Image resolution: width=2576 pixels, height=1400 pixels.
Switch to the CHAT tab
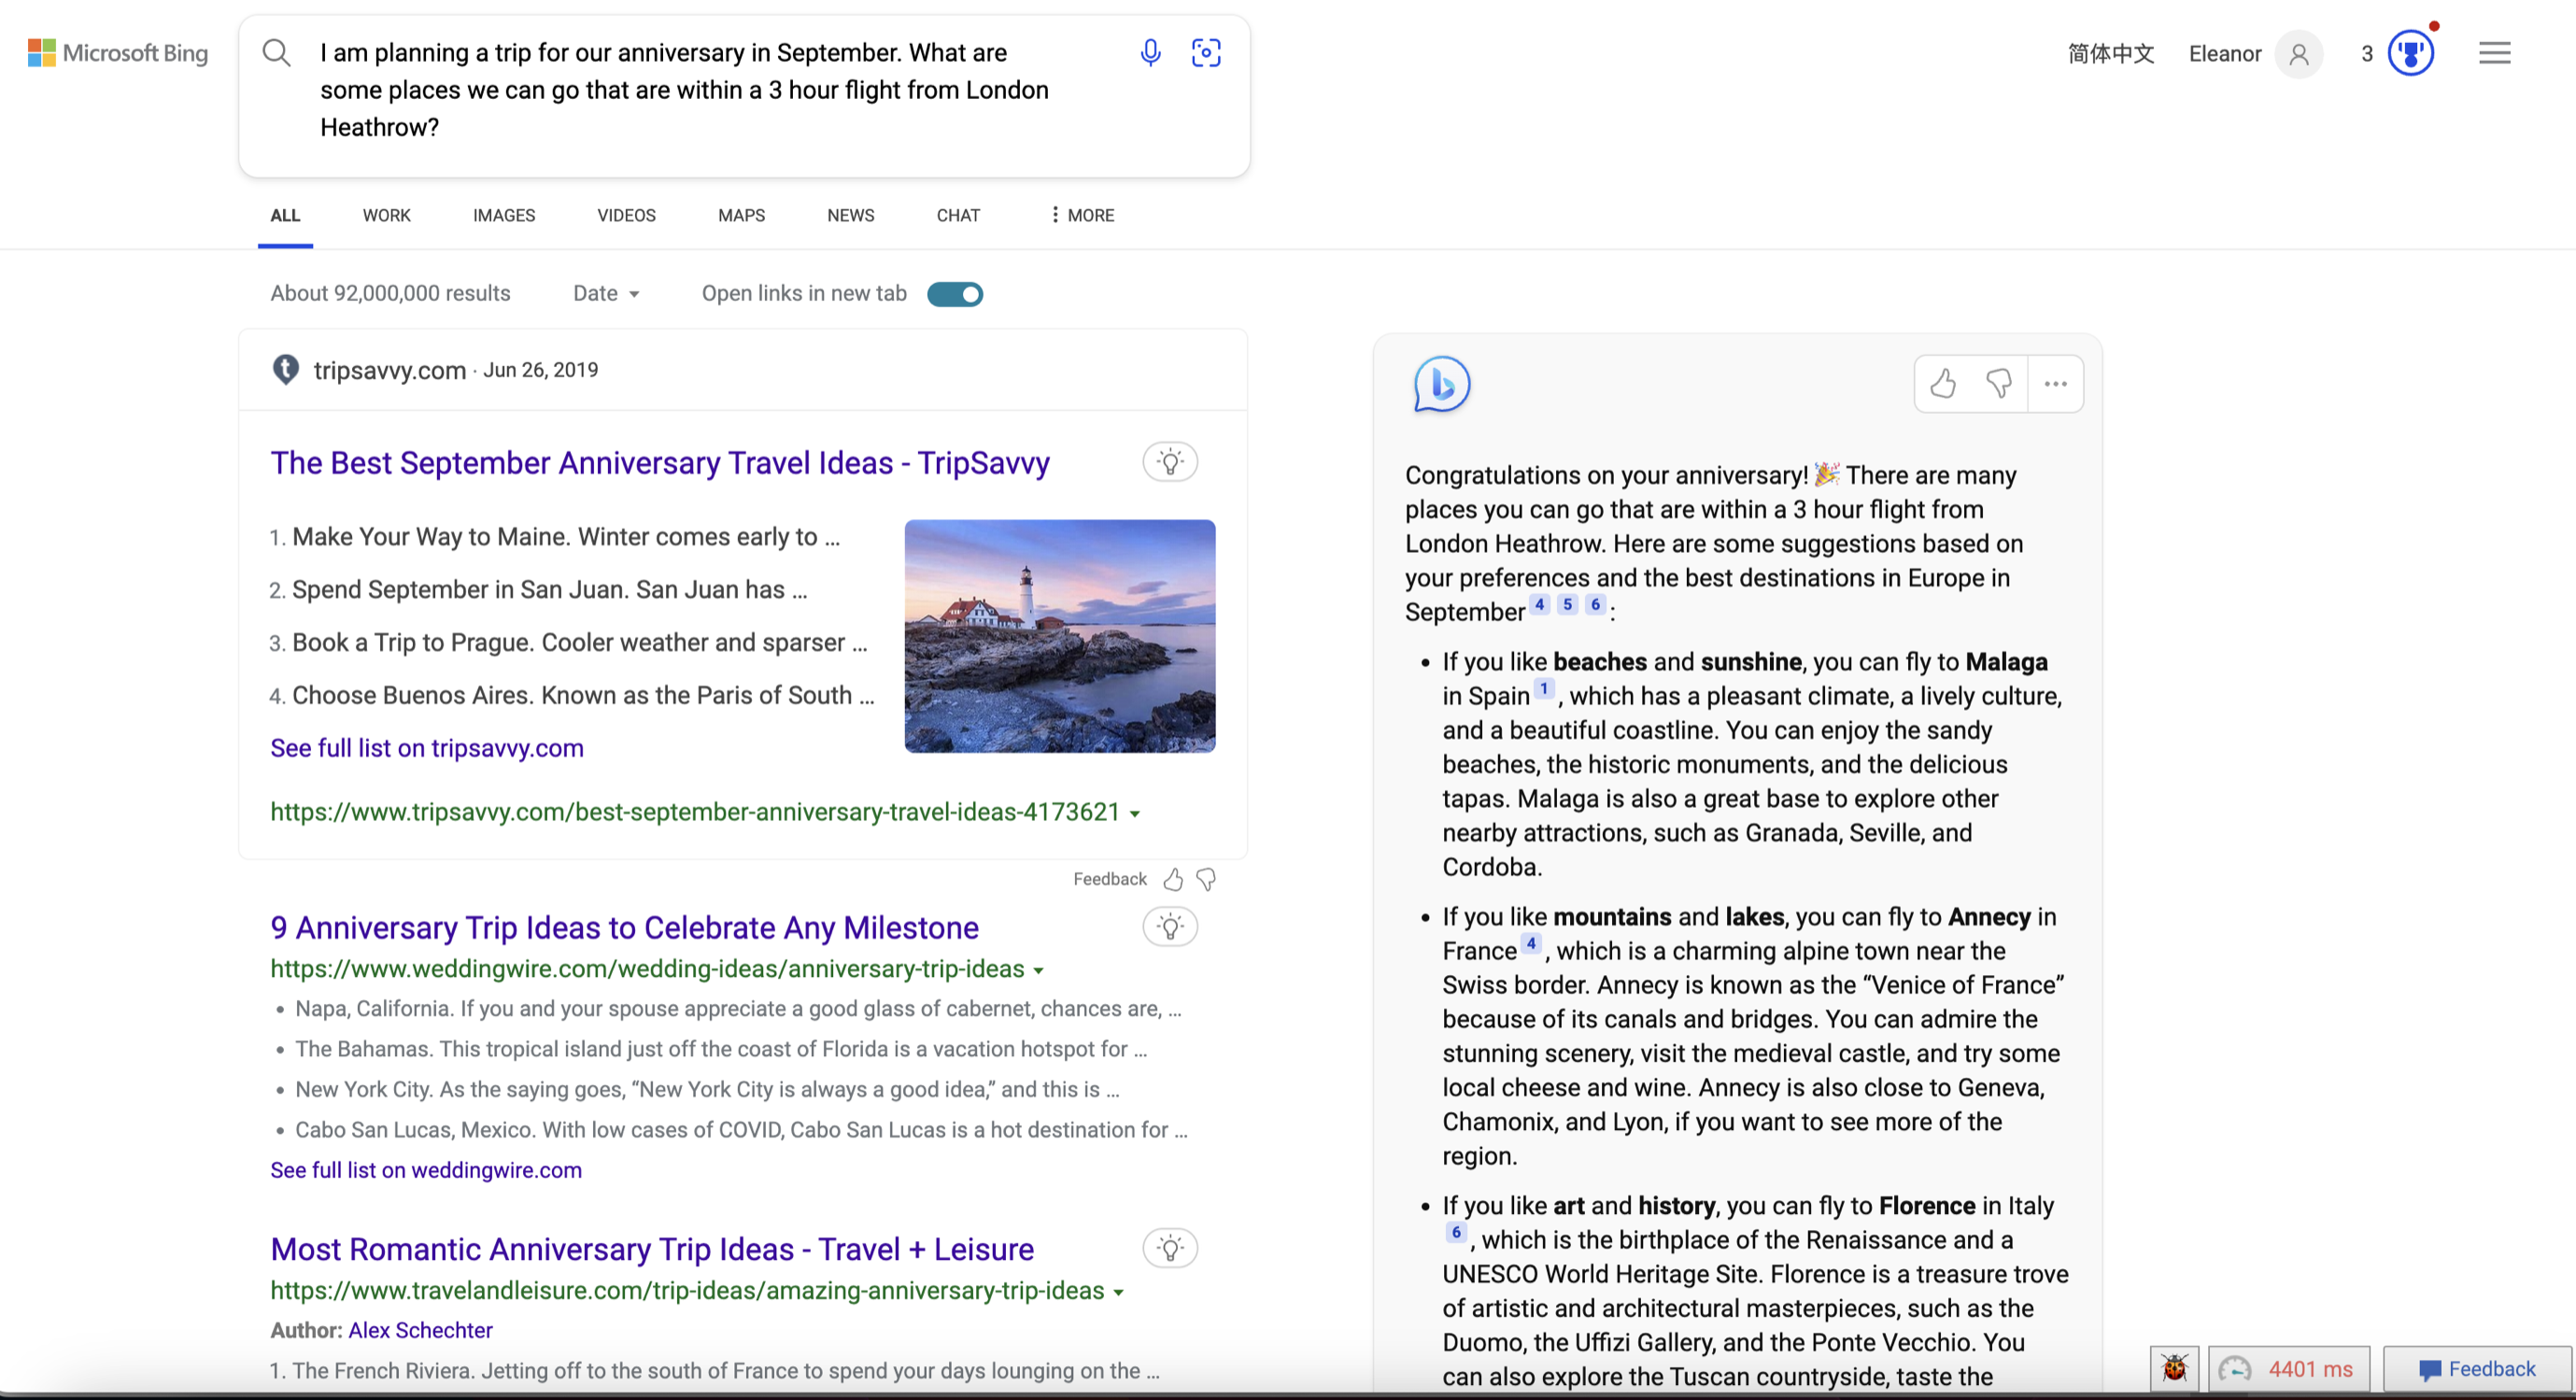pos(958,215)
